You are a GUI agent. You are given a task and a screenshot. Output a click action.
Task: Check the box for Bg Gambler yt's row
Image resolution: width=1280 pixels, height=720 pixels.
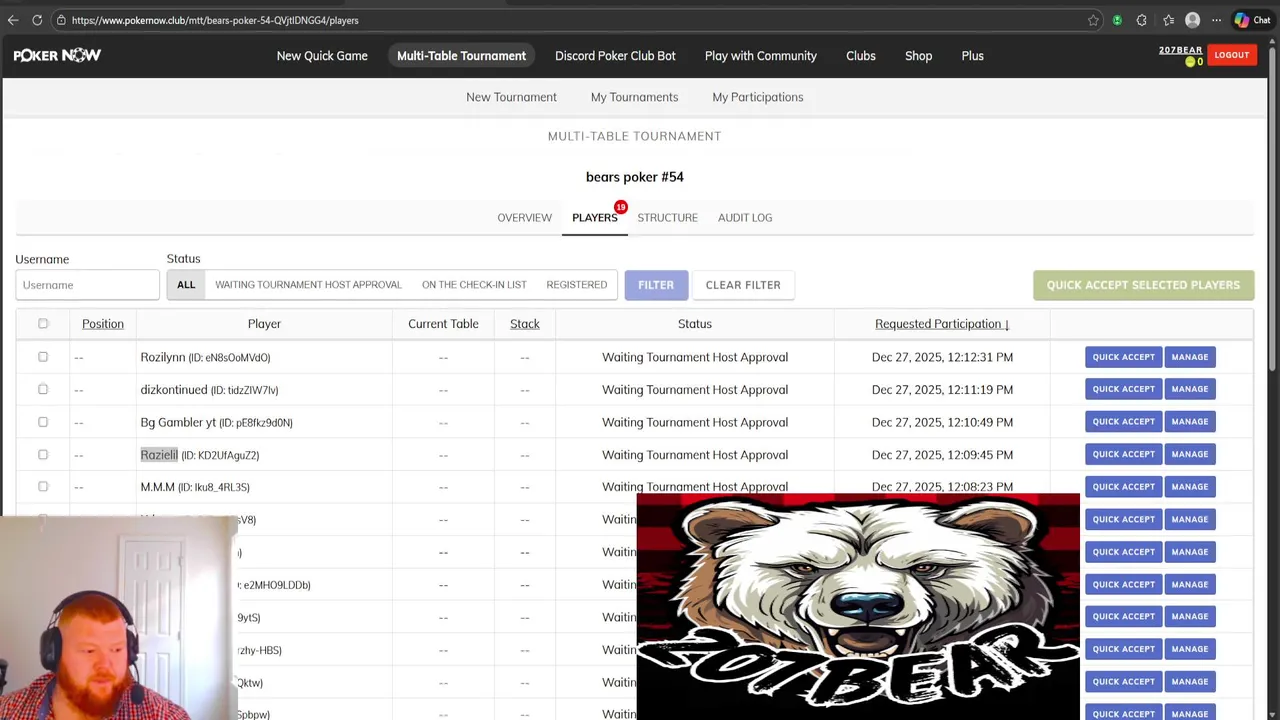point(43,422)
